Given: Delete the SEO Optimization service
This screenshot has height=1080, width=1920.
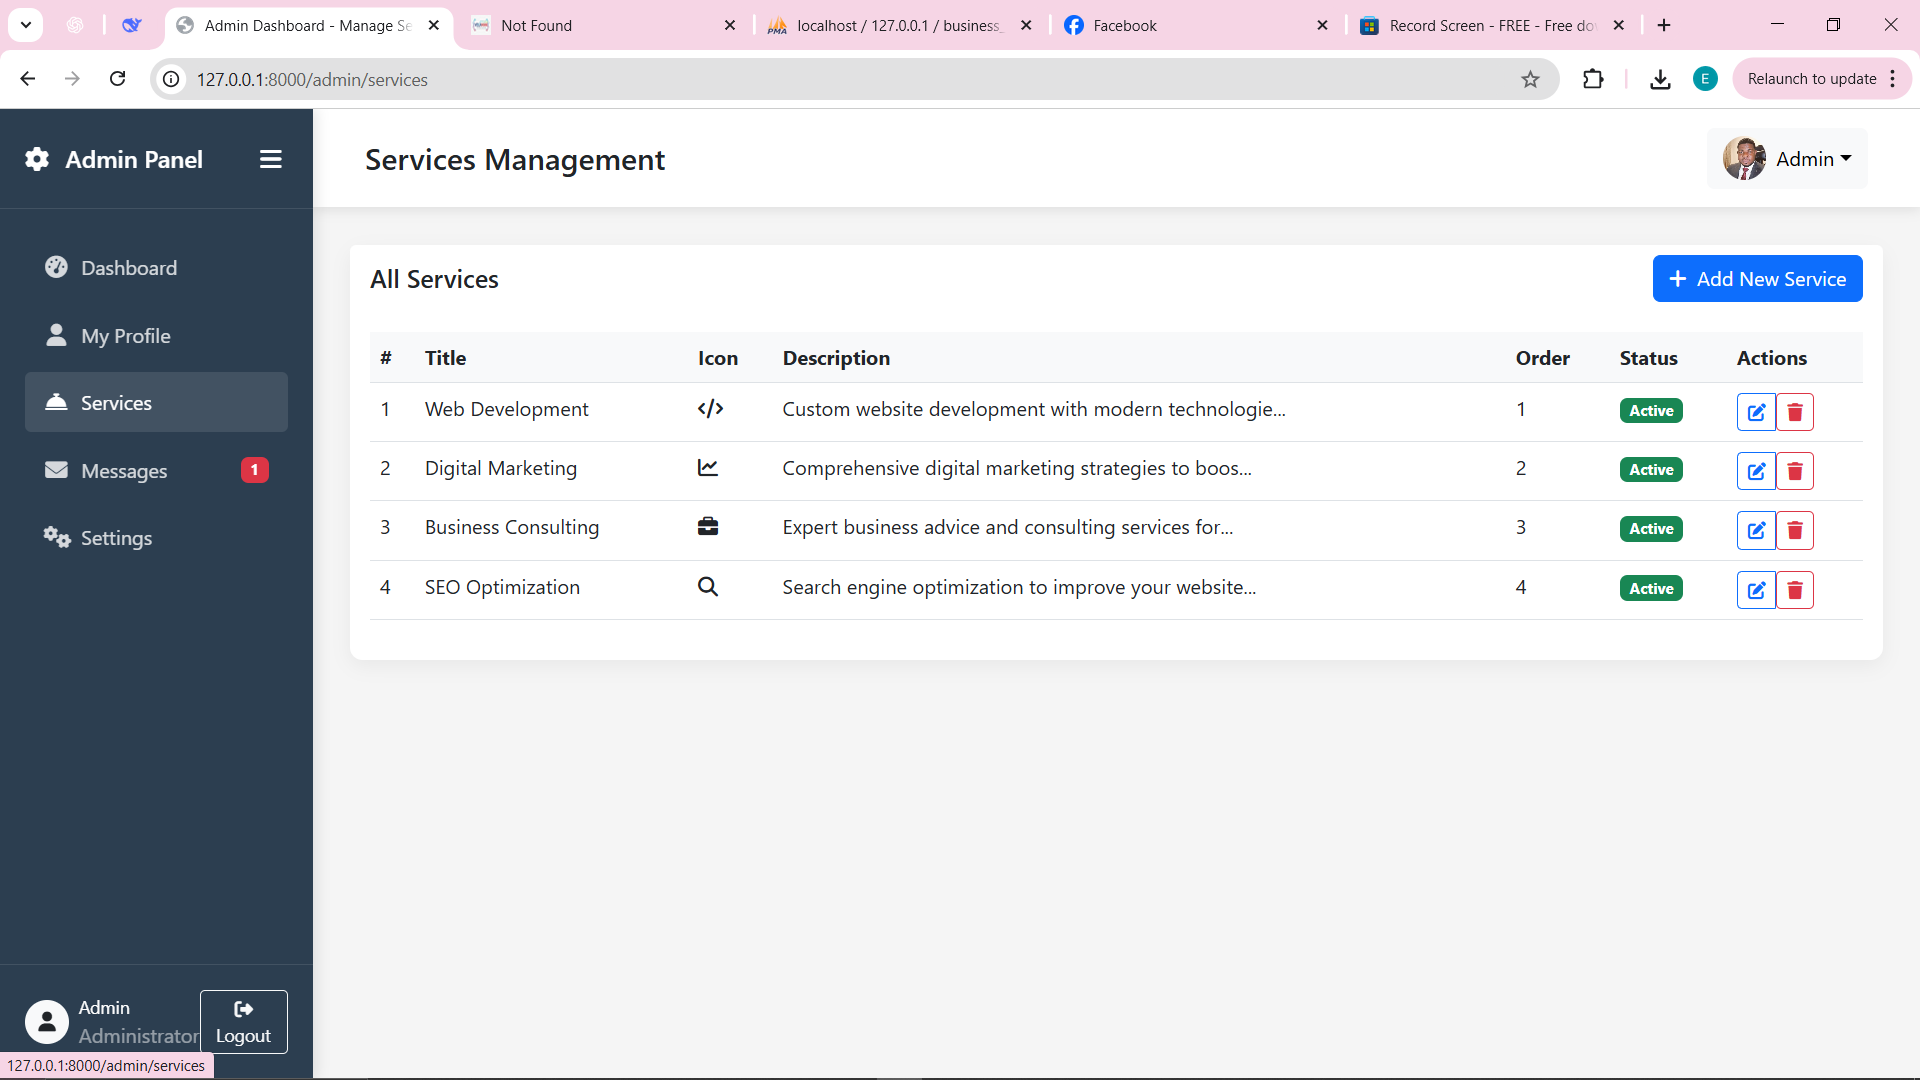Looking at the screenshot, I should tap(1795, 590).
